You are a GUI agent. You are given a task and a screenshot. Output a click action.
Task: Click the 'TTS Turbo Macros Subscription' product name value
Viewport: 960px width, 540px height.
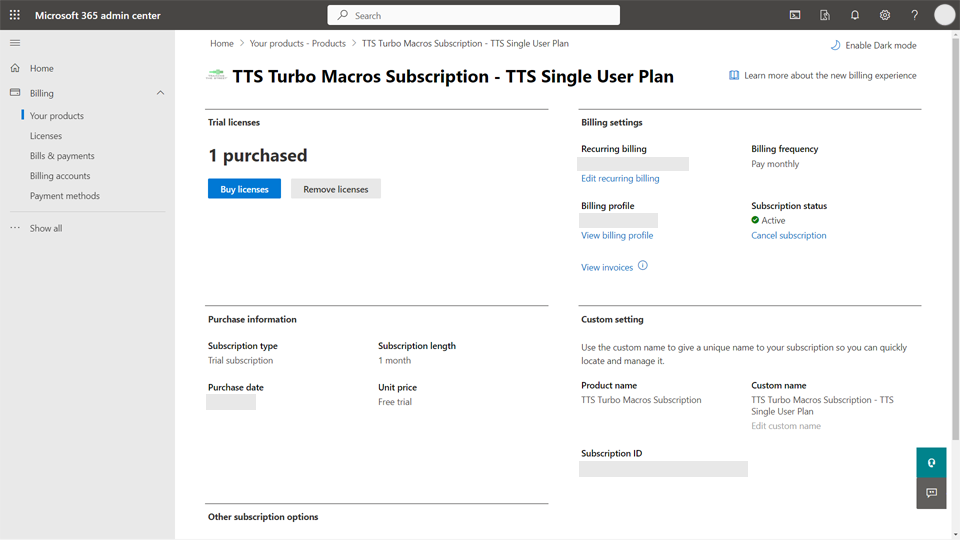point(641,400)
